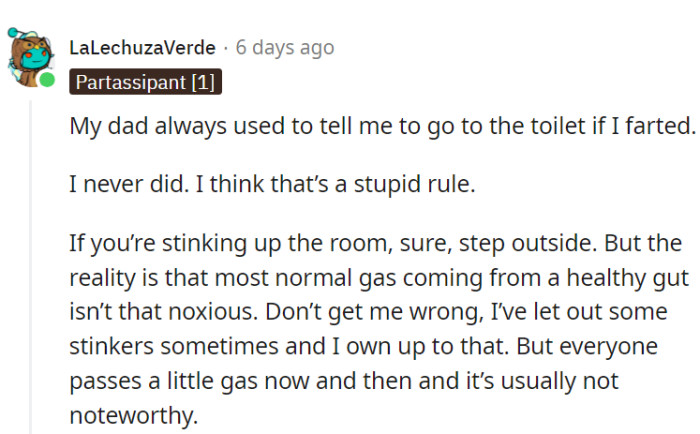Viewport: 700px width, 434px height.
Task: Click the LaLechuzaVerde user avatar
Action: [x=27, y=57]
